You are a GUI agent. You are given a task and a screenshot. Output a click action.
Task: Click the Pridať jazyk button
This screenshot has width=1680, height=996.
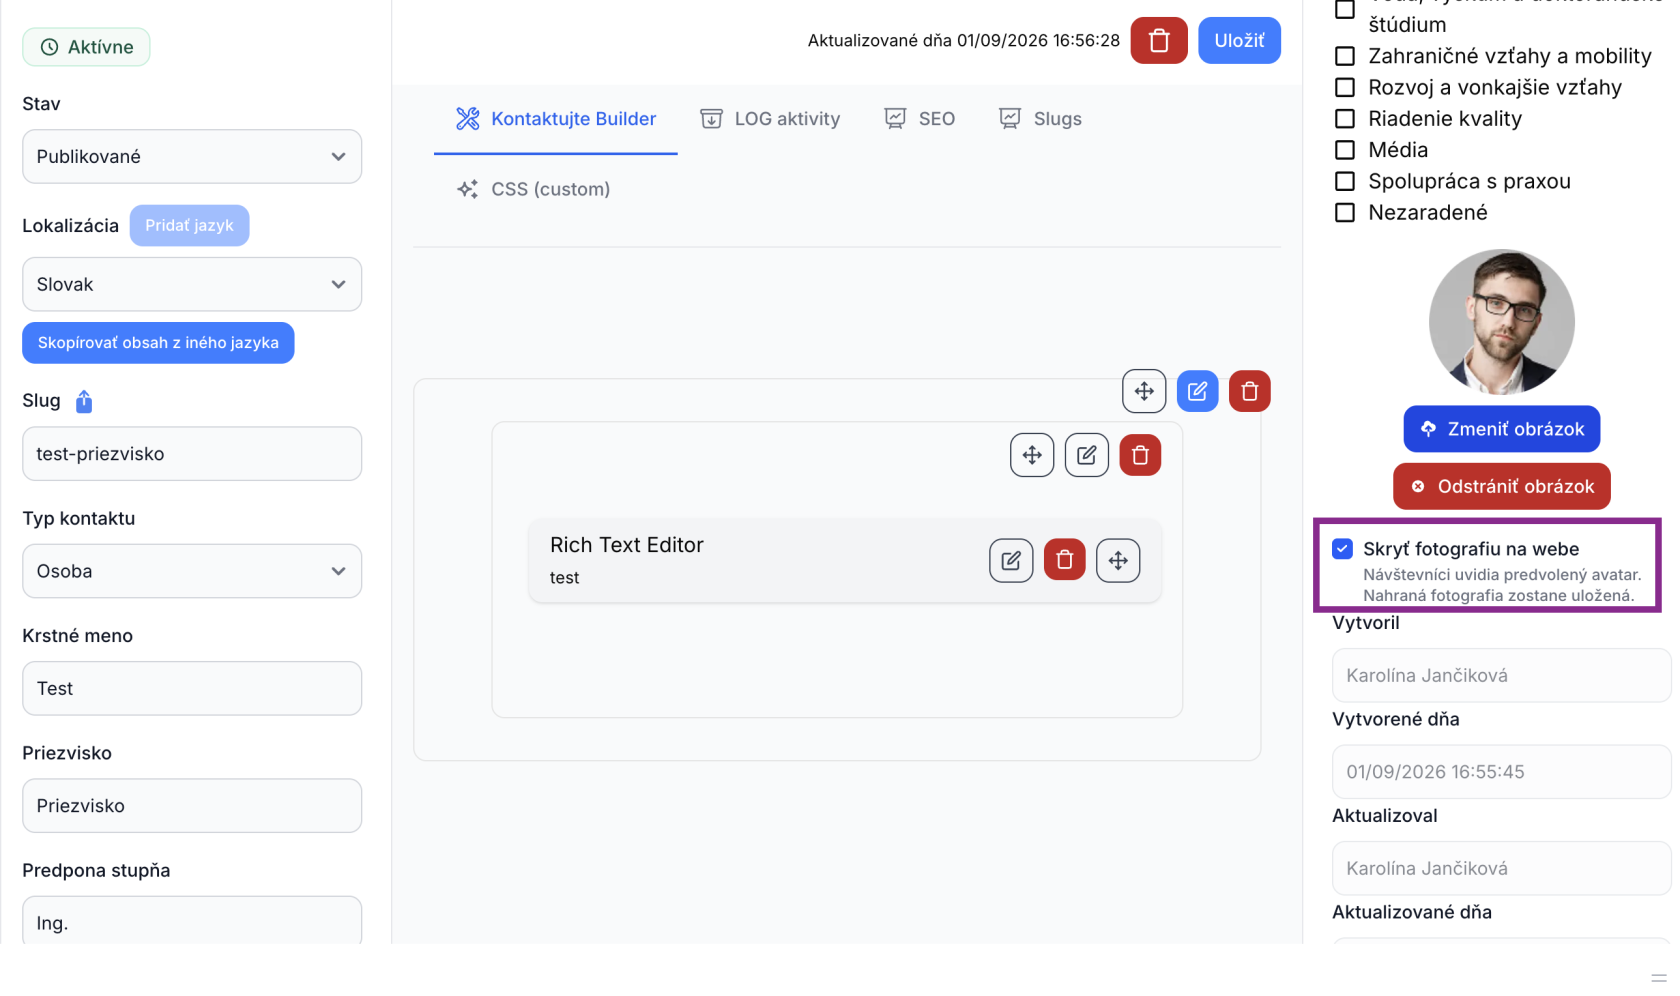tap(189, 225)
